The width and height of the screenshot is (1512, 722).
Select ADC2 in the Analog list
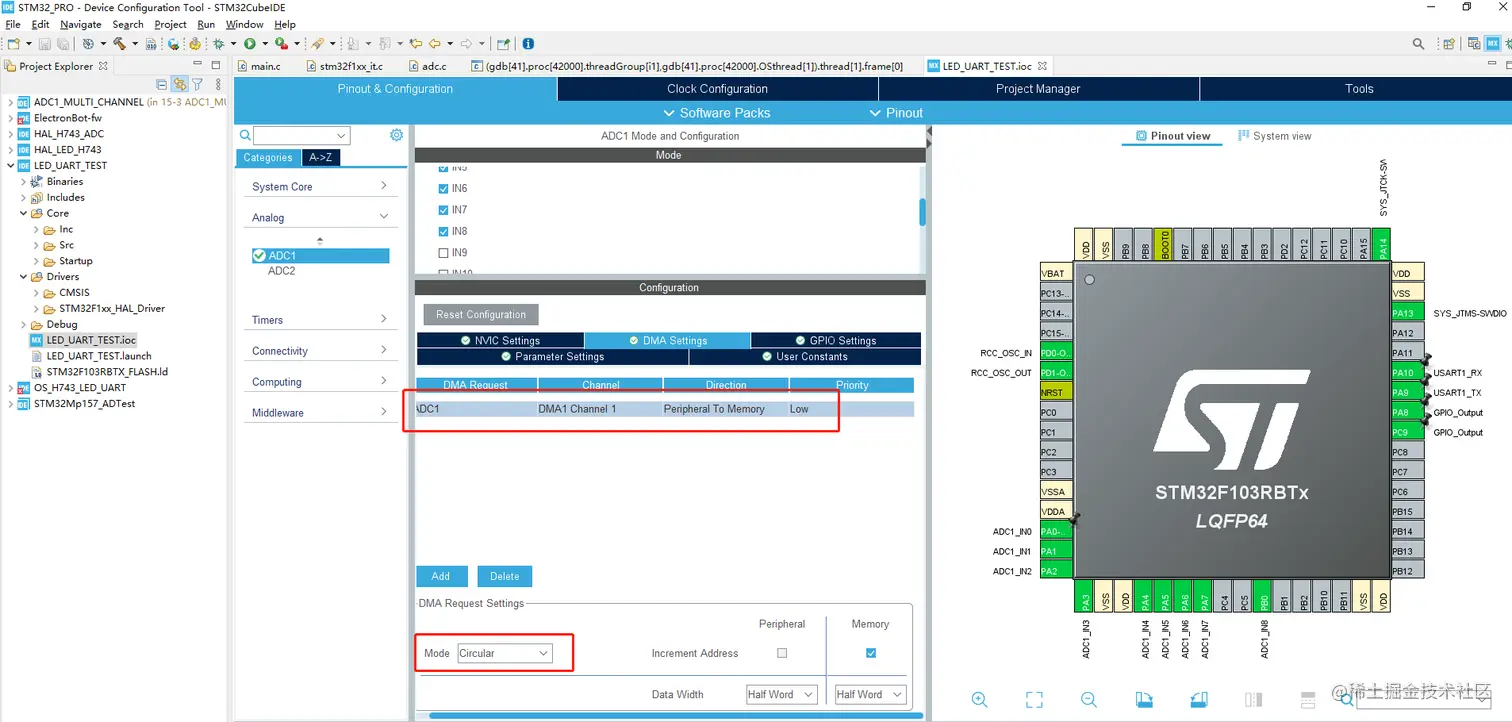282,271
